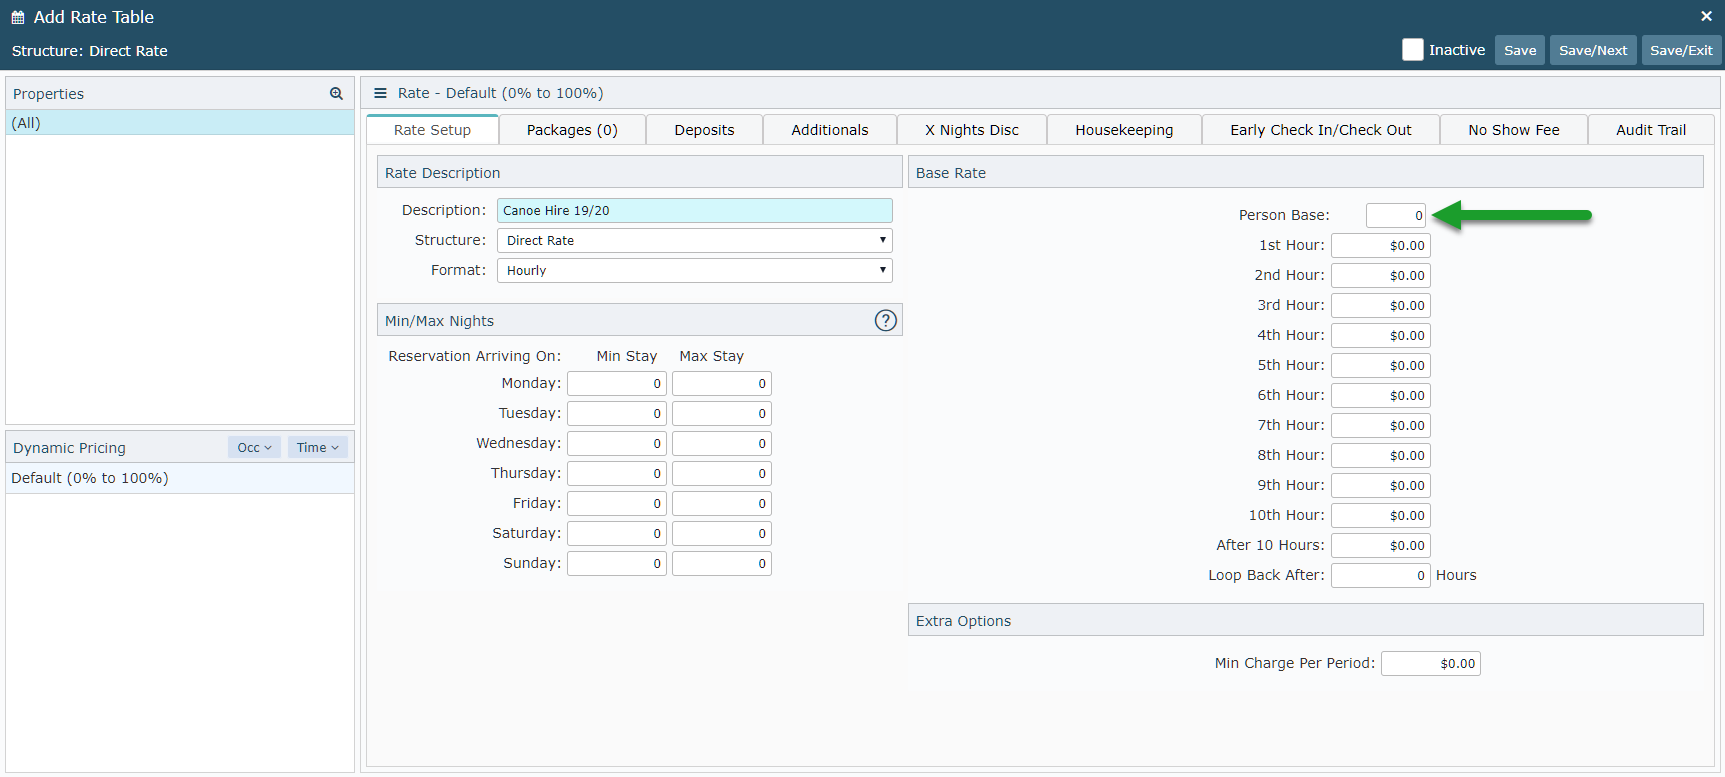Switch to the Rate Setup tab
Screen dimensions: 1725x777
point(432,130)
